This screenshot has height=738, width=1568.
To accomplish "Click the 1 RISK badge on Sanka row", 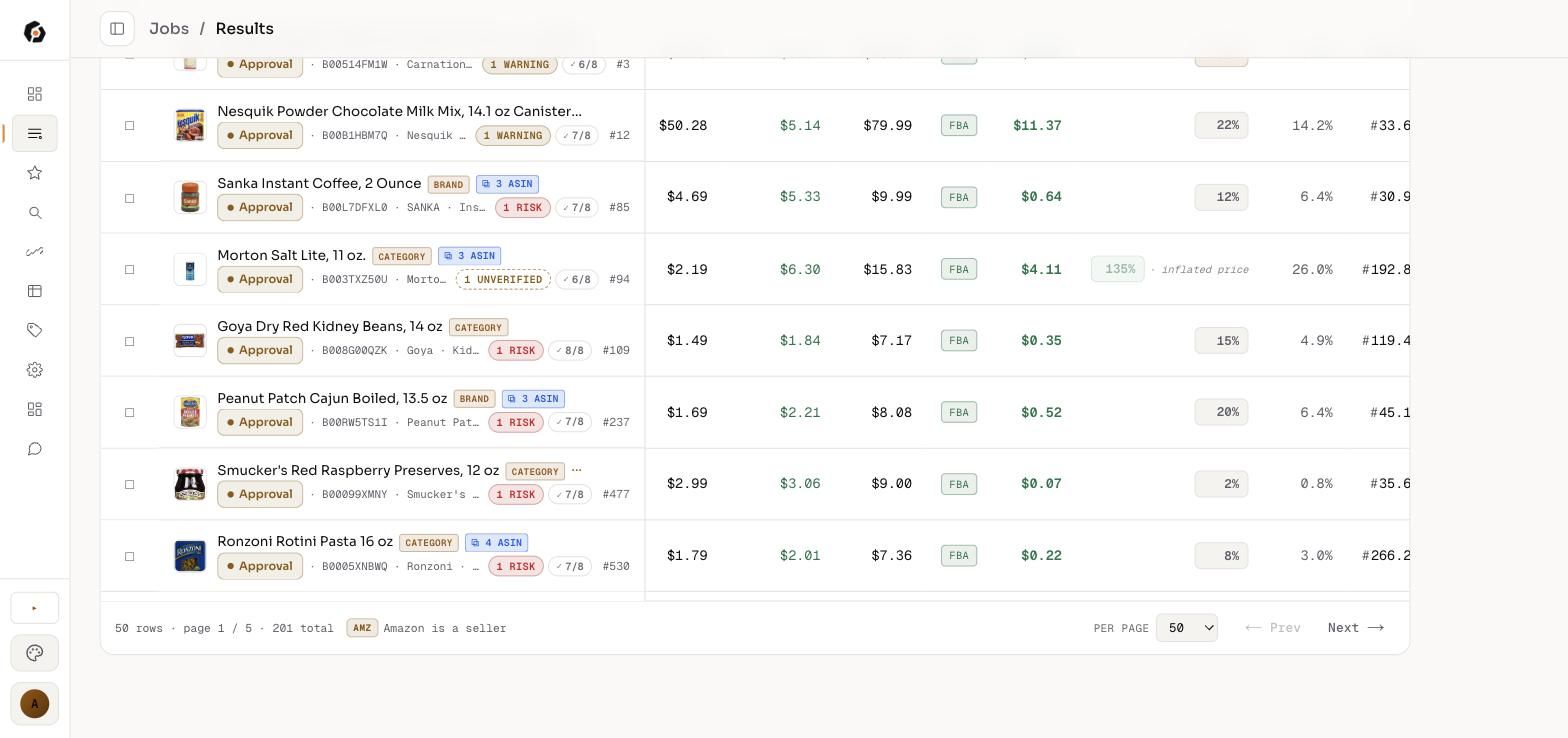I will (522, 208).
